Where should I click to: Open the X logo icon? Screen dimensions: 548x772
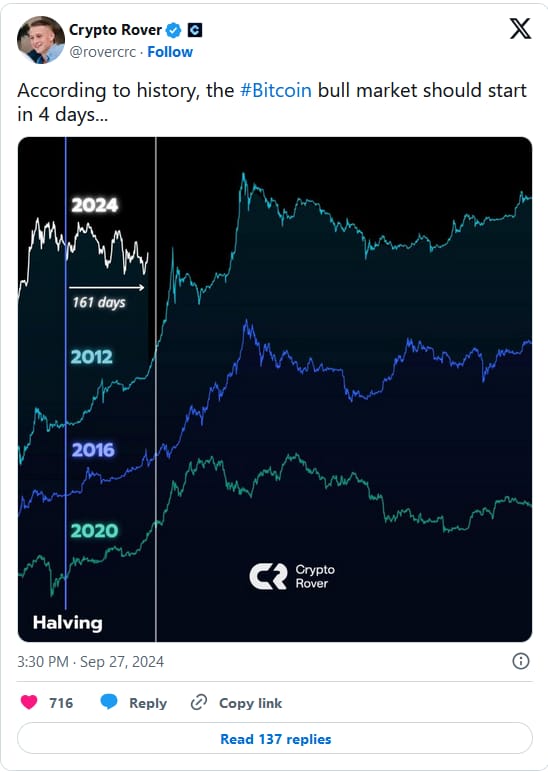pos(520,29)
